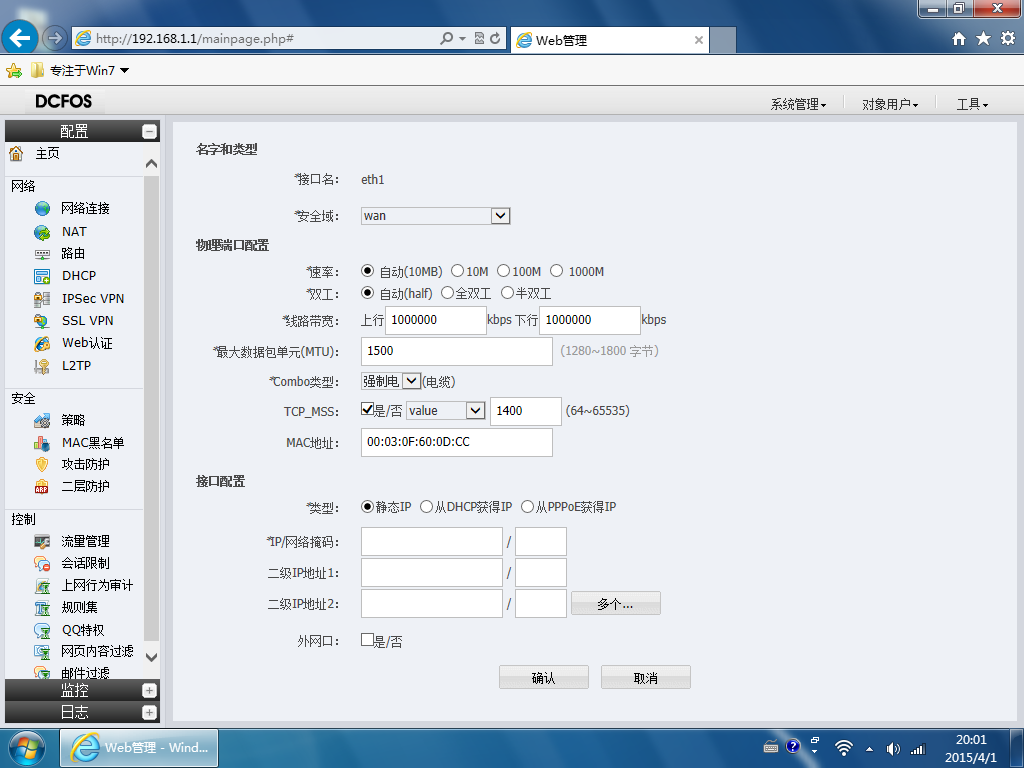Open the browser home icon
Image resolution: width=1024 pixels, height=768 pixels.
[x=959, y=39]
